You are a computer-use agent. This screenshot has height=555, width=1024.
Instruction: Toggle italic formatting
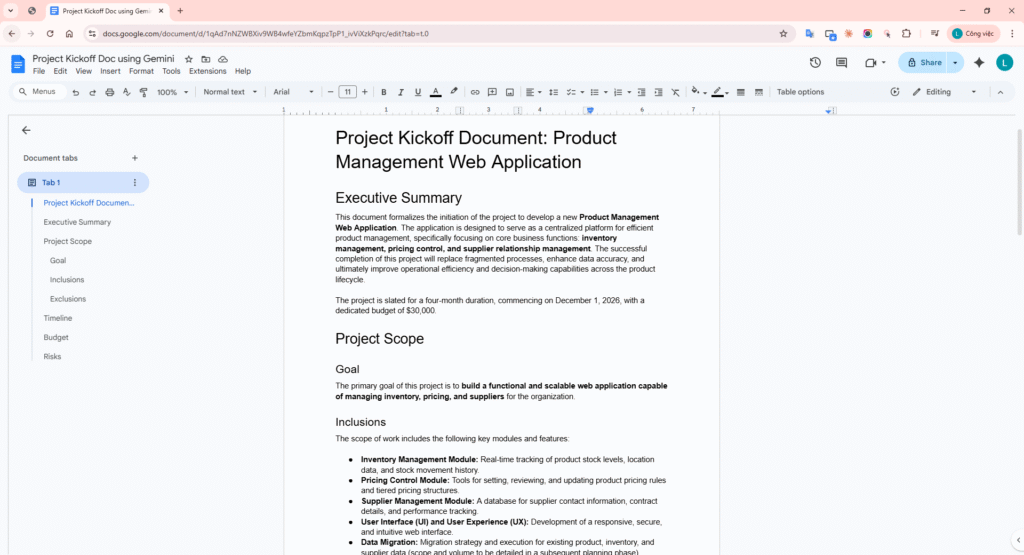[400, 92]
